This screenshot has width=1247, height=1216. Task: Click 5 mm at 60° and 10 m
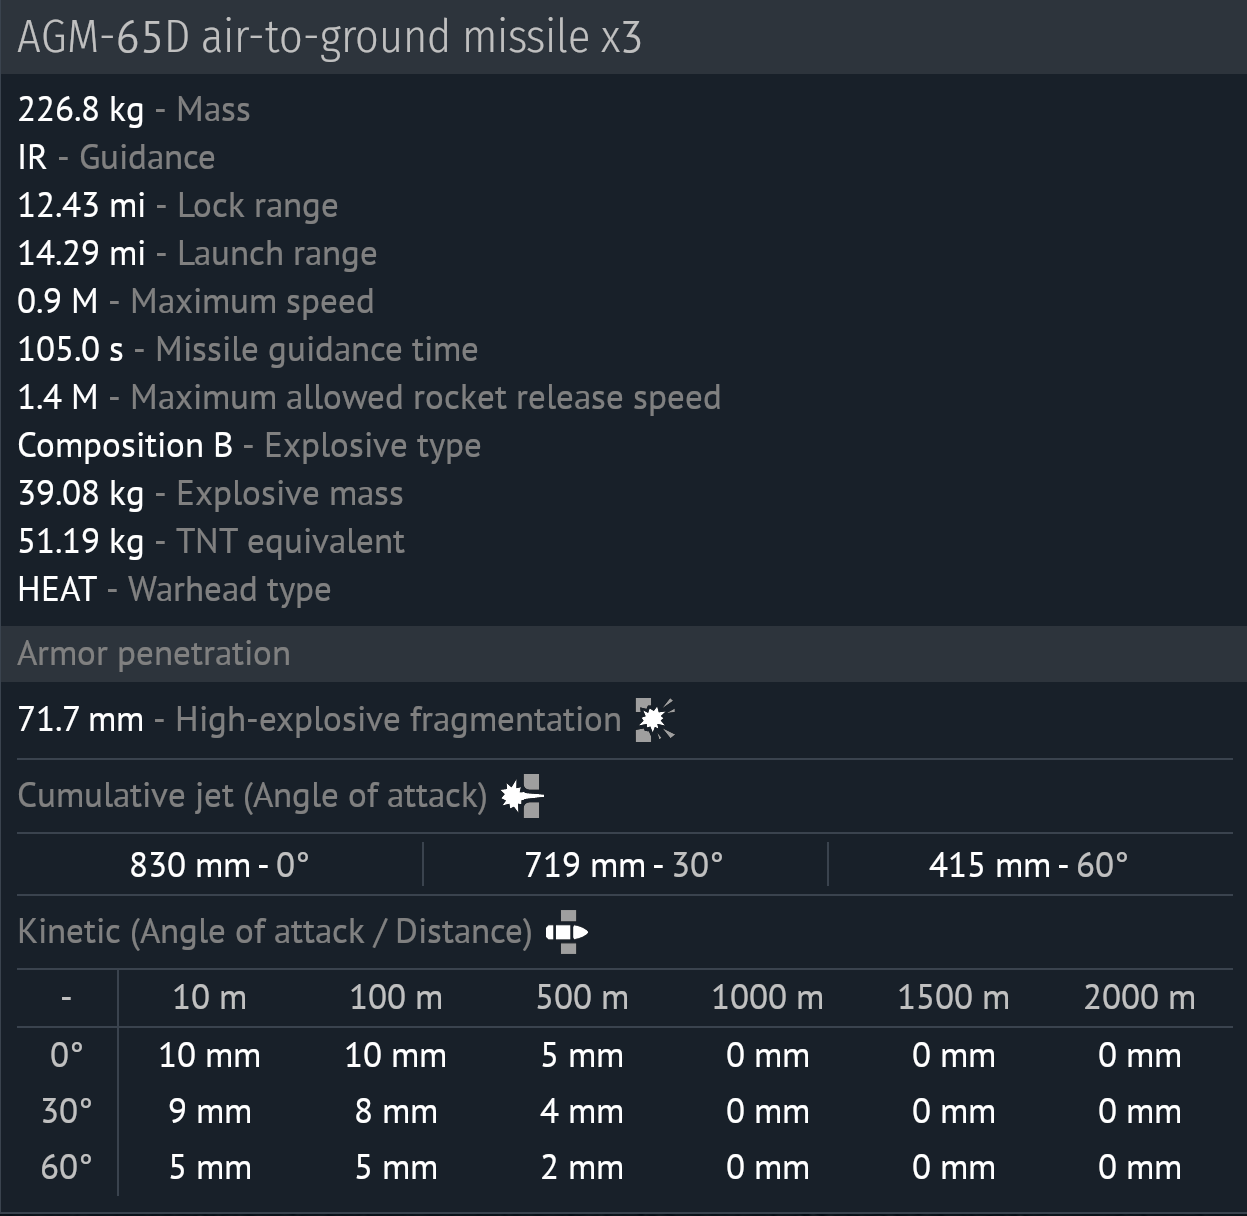click(x=209, y=1167)
